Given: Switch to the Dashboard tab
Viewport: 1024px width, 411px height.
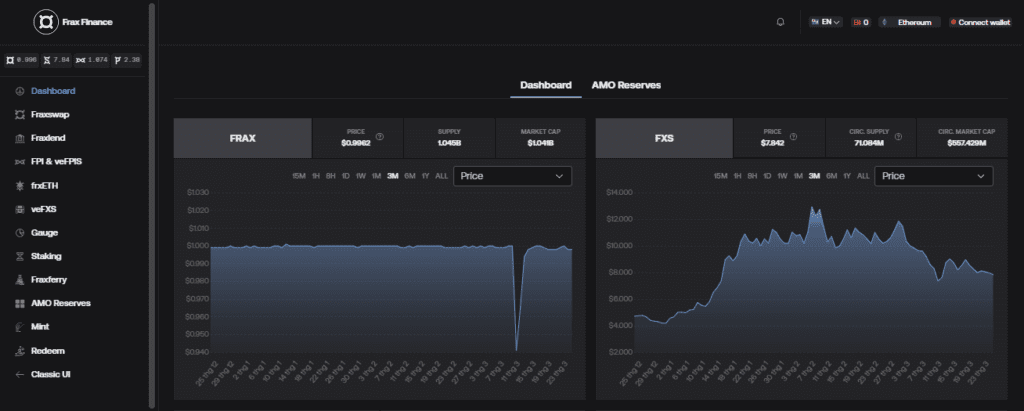Looking at the screenshot, I should tap(546, 85).
